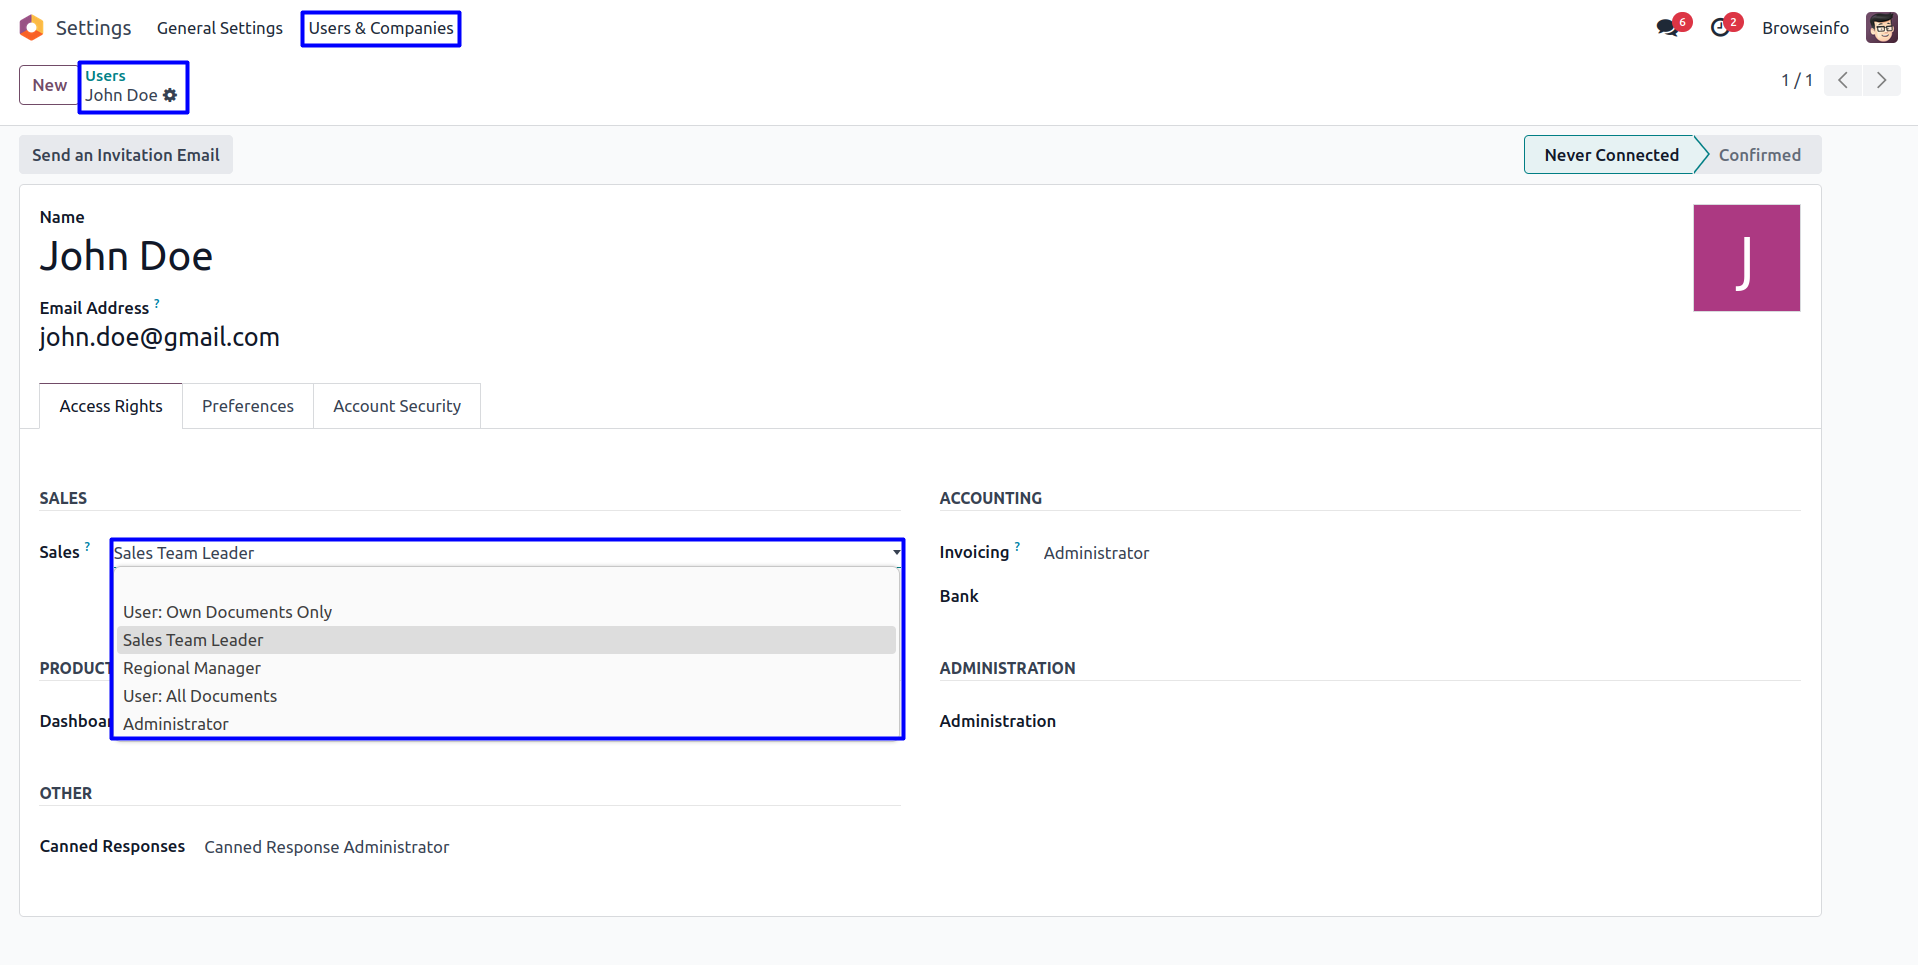
Task: Click Send an Invitation Email button
Action: coord(126,155)
